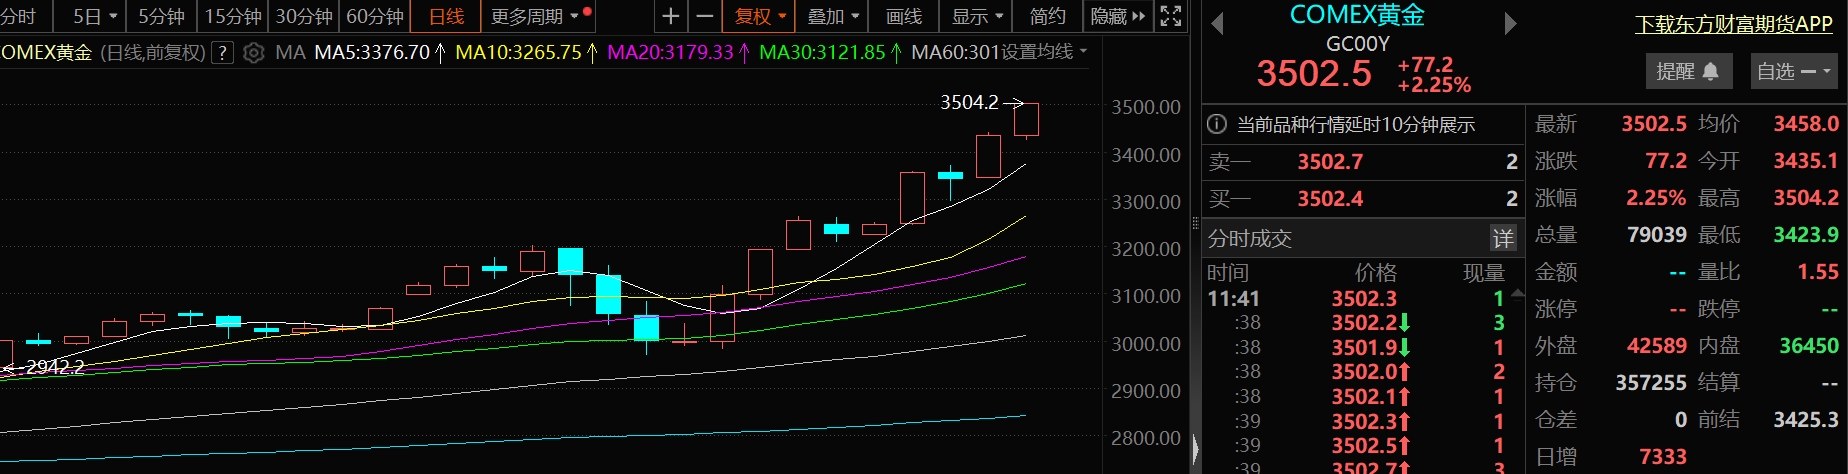Click the MA10:3265.75 value
The height and width of the screenshot is (474, 1848).
(x=518, y=52)
